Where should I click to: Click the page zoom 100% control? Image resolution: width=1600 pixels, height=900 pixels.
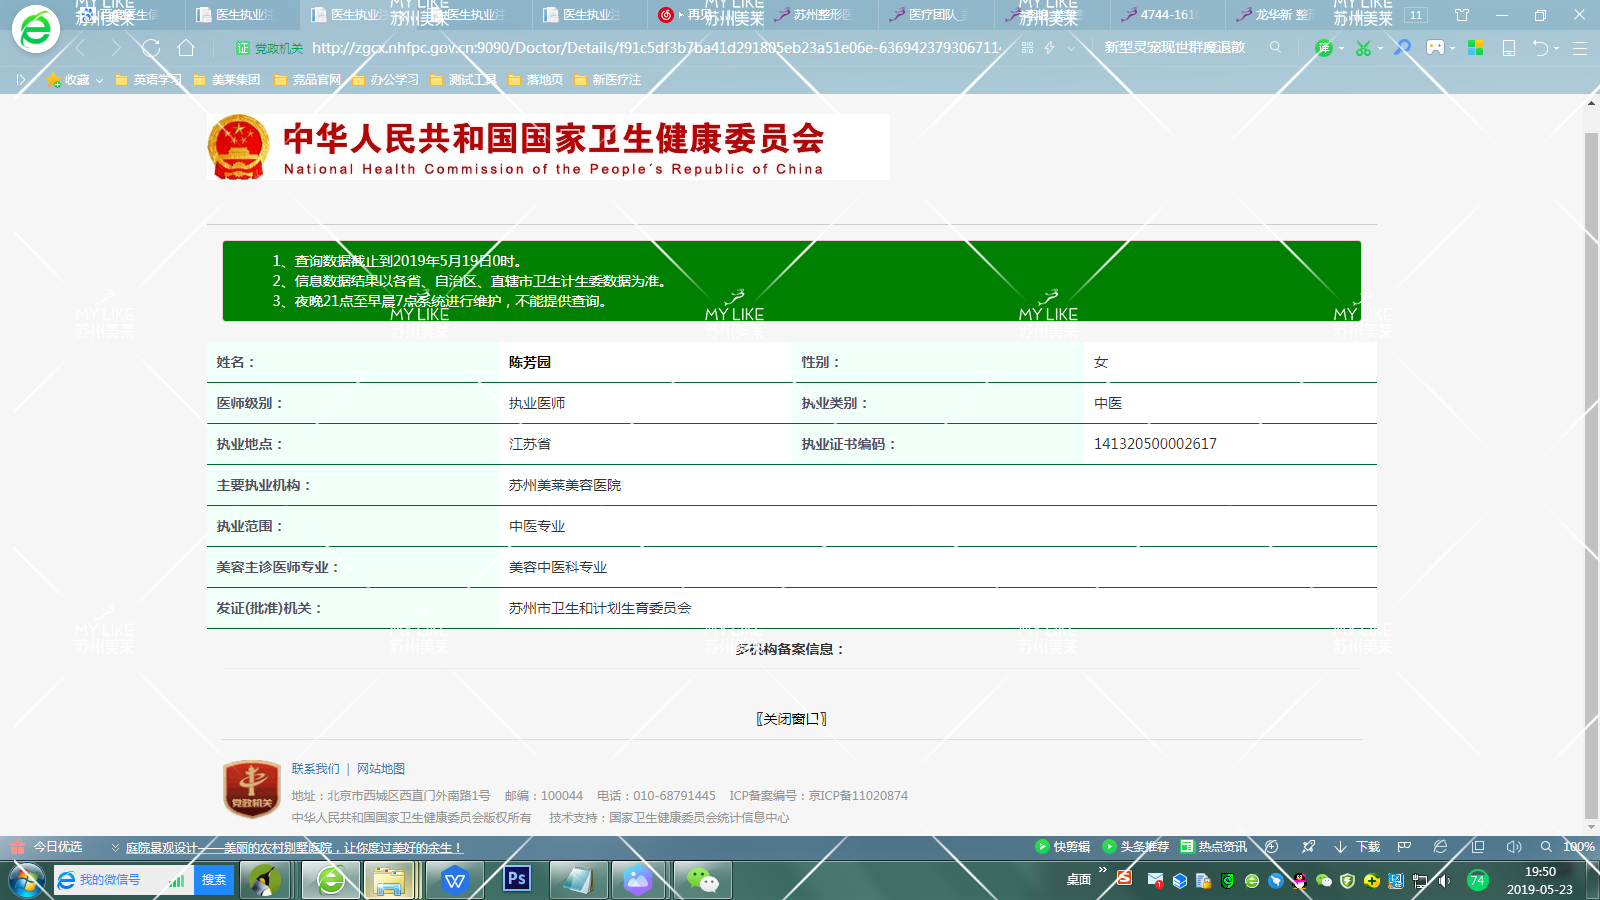tap(1578, 847)
